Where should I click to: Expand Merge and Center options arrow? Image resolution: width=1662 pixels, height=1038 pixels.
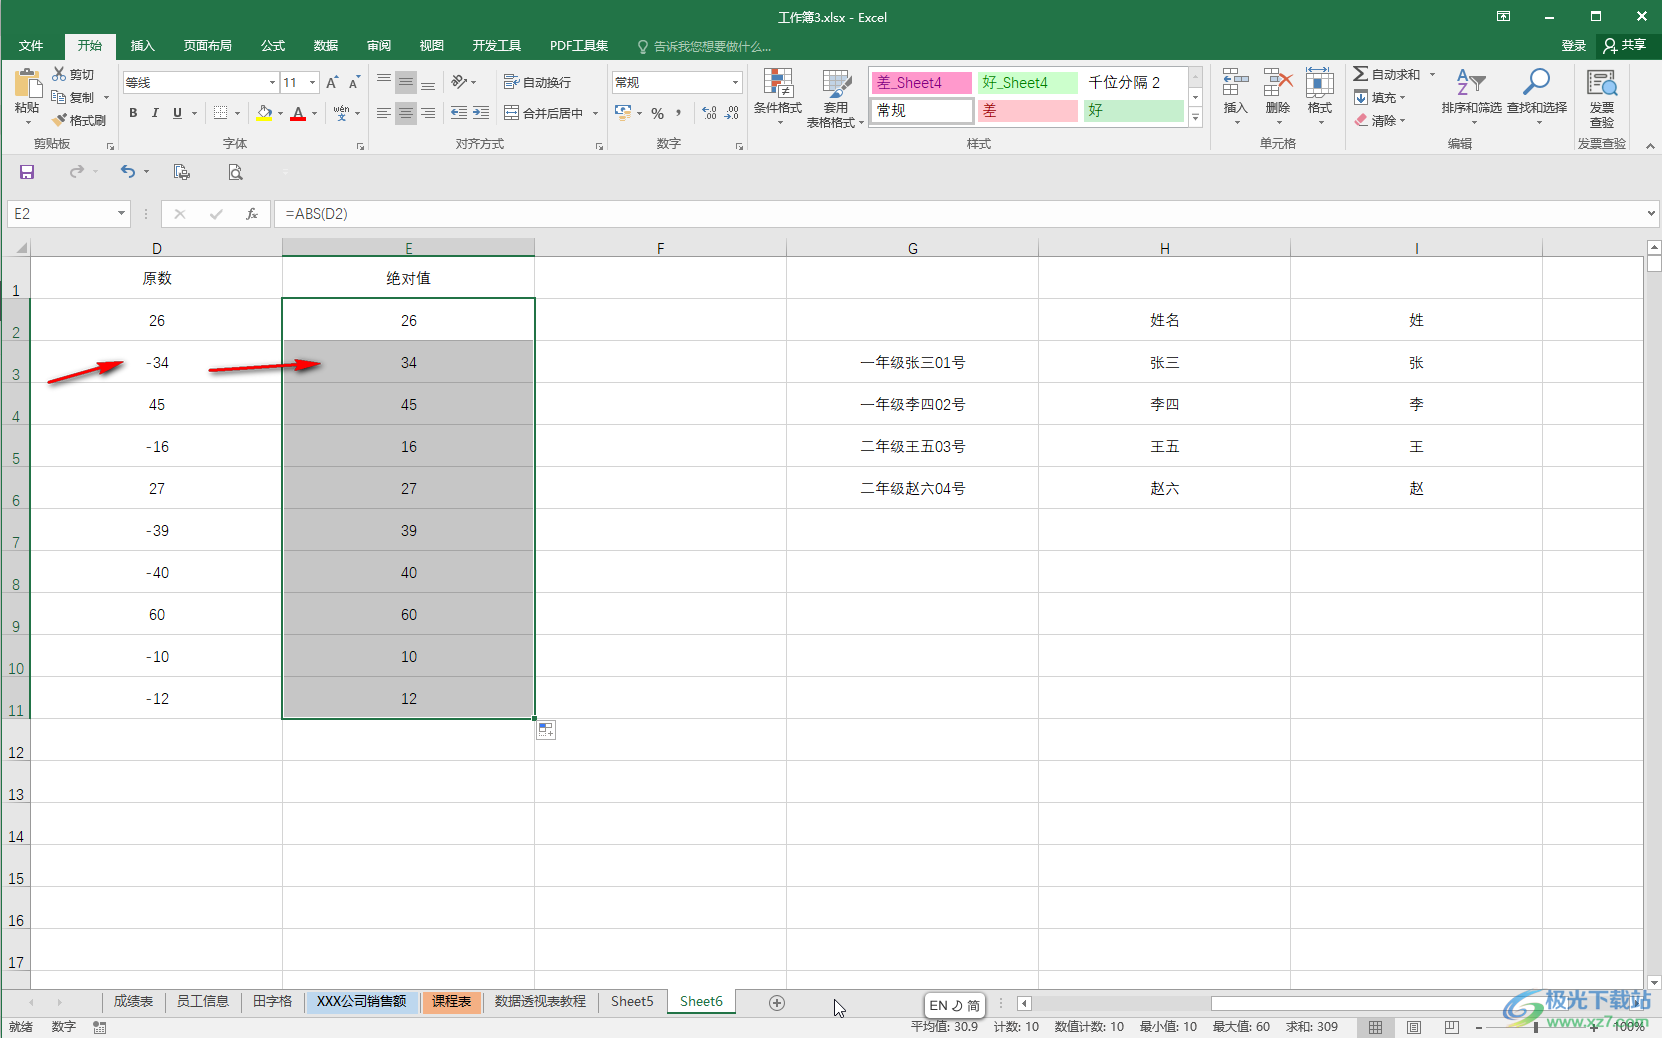tap(595, 113)
